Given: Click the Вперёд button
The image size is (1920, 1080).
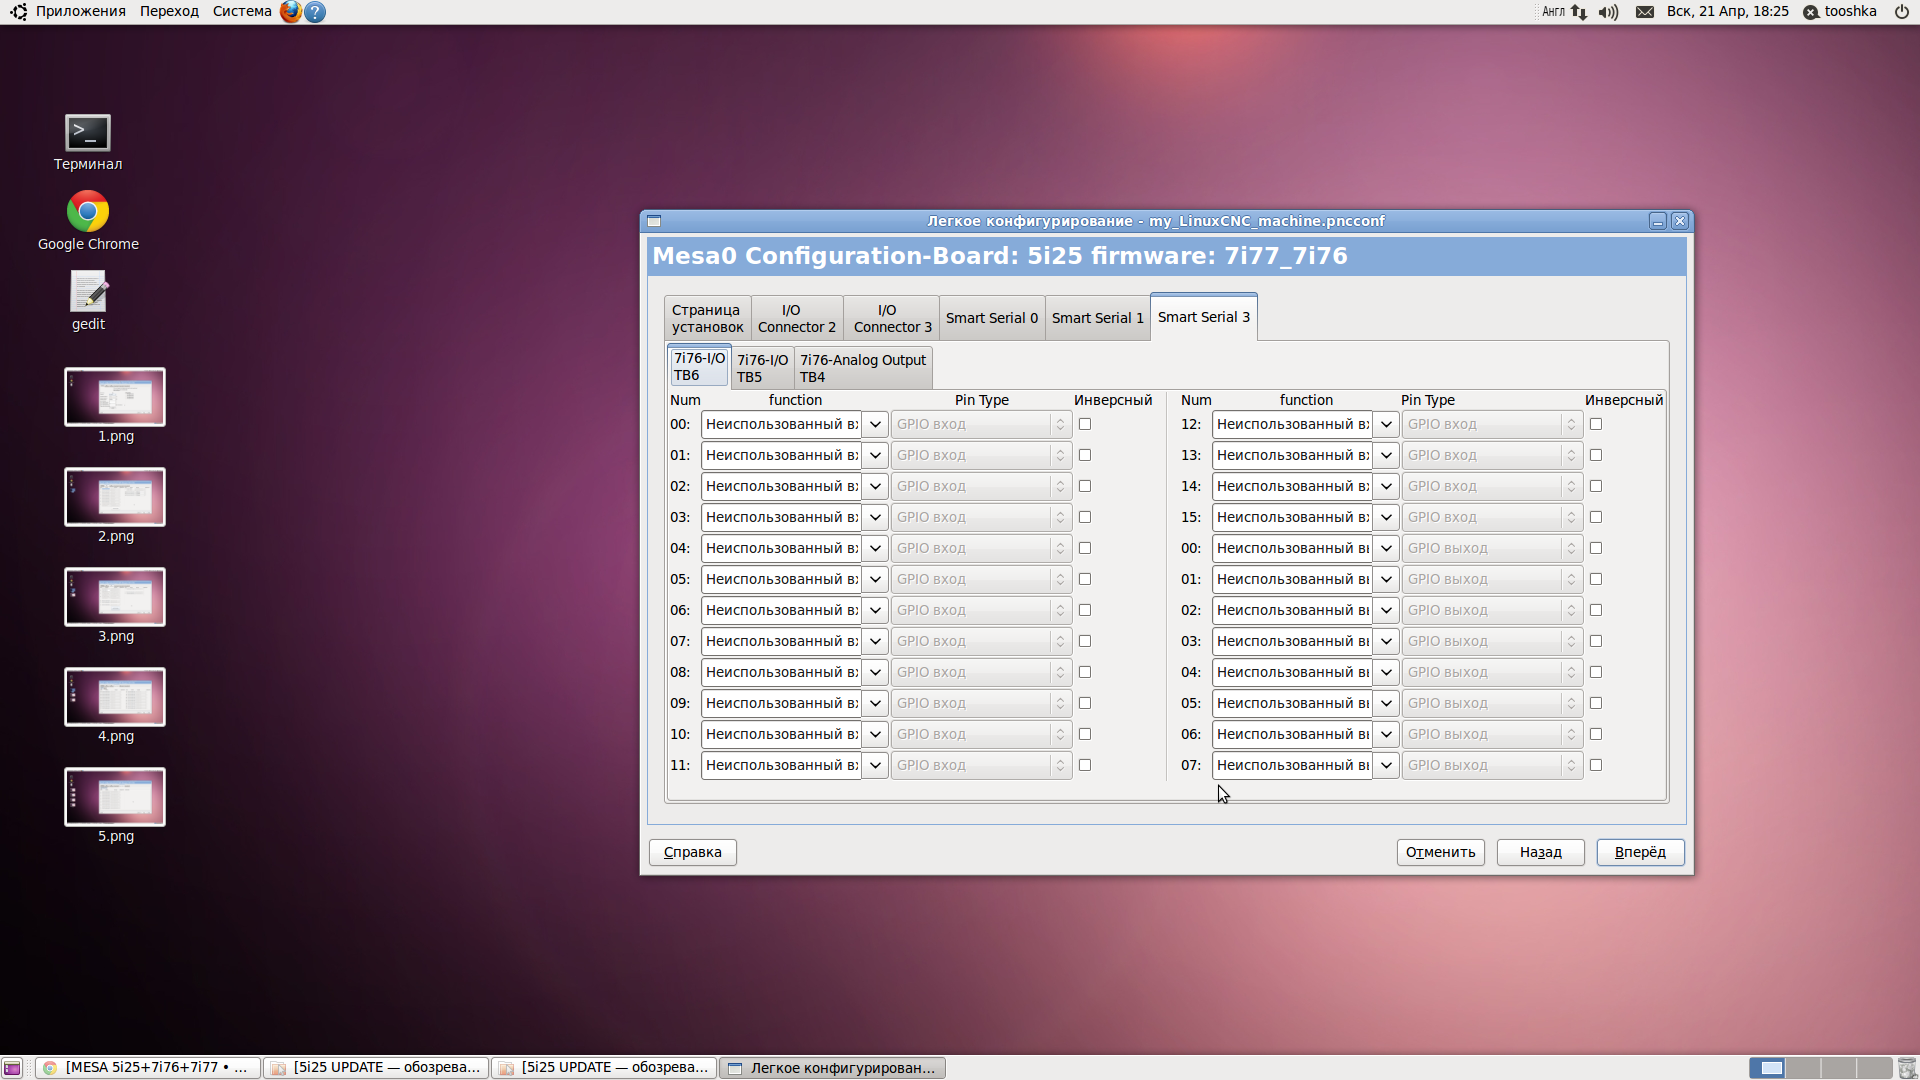Looking at the screenshot, I should click(1640, 852).
